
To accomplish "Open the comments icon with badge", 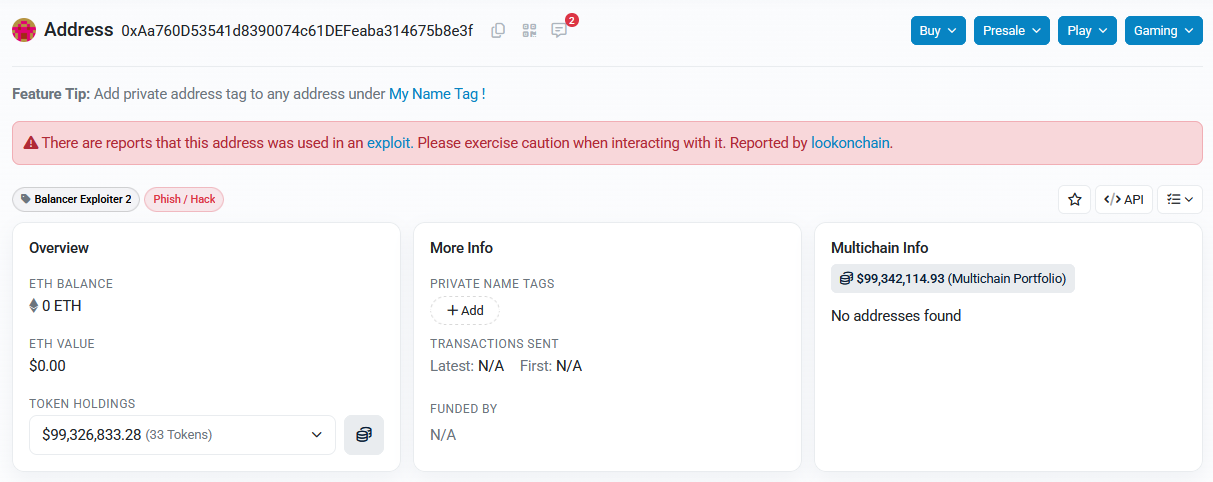I will click(559, 30).
